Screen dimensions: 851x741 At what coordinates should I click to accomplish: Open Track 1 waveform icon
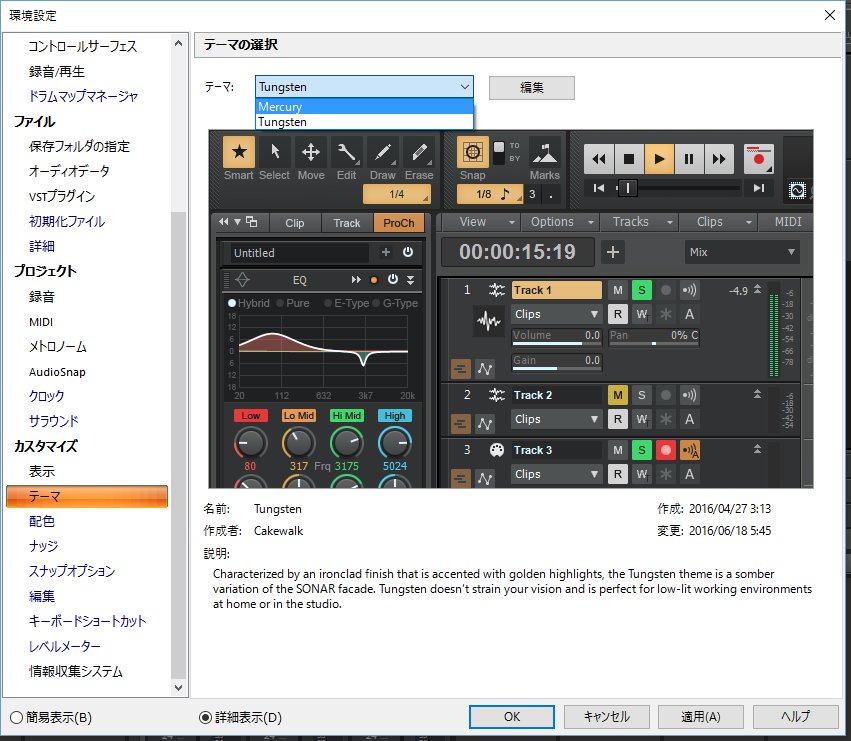click(x=488, y=321)
